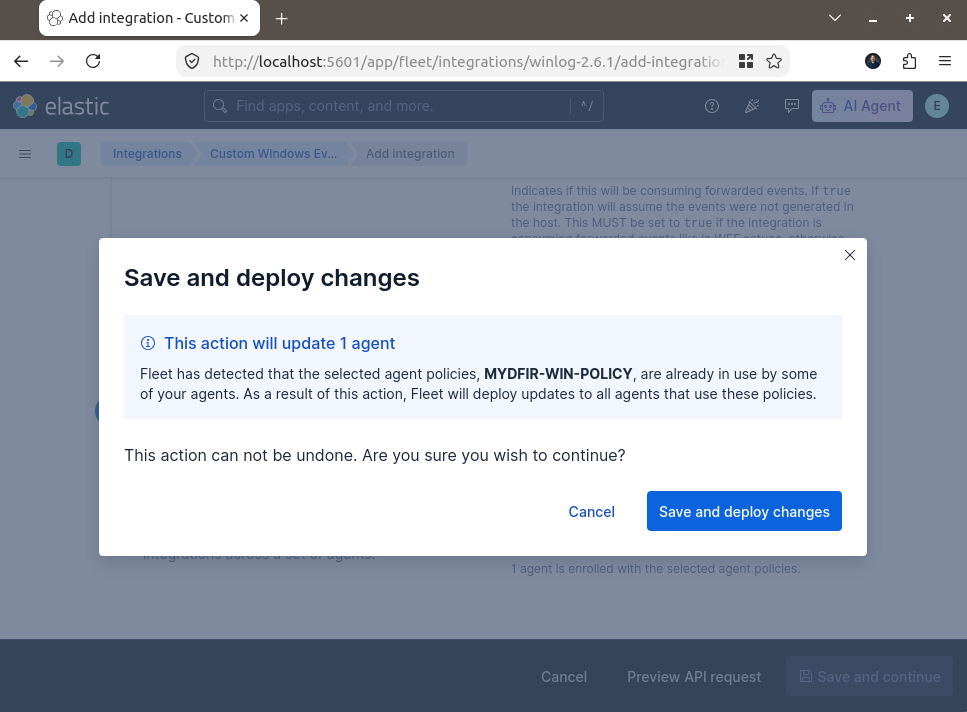This screenshot has width=967, height=712.
Task: Open the browser extensions menu
Action: click(x=909, y=61)
